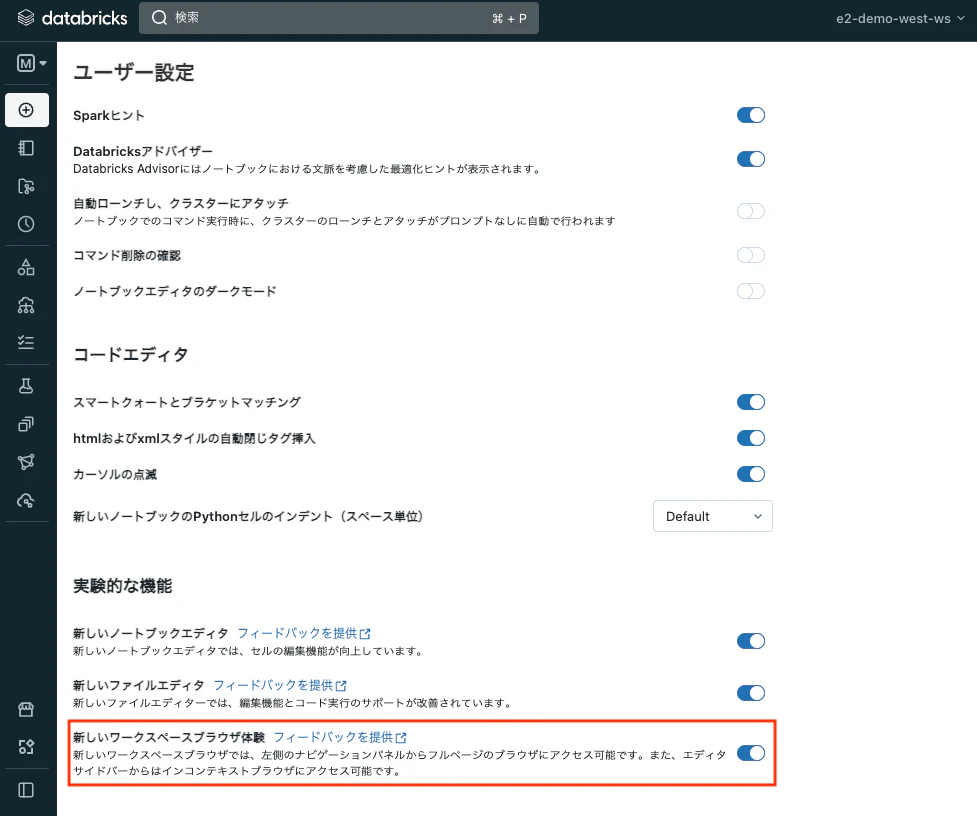Open the Feature Store stacked icon
The image size is (977, 816).
pyautogui.click(x=26, y=424)
